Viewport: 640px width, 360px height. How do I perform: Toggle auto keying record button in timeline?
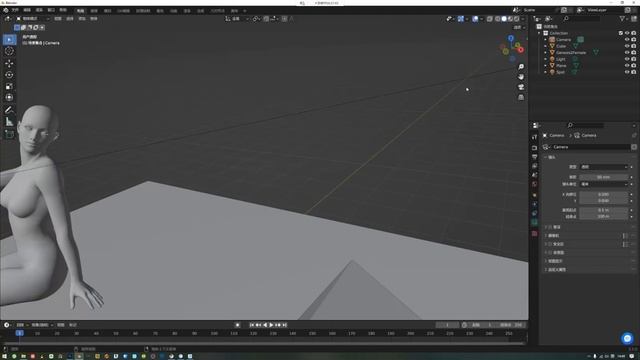point(238,325)
